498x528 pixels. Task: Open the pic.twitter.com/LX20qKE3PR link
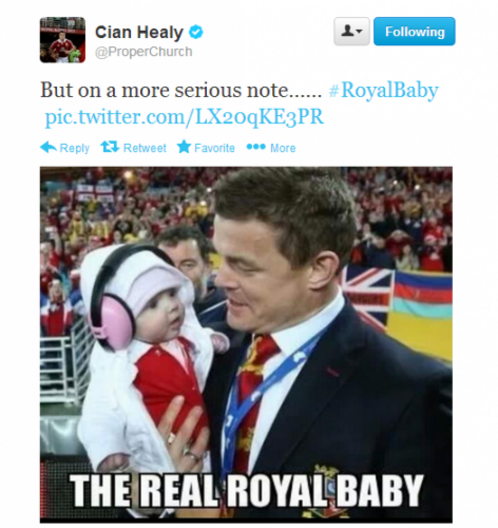[x=185, y=117]
